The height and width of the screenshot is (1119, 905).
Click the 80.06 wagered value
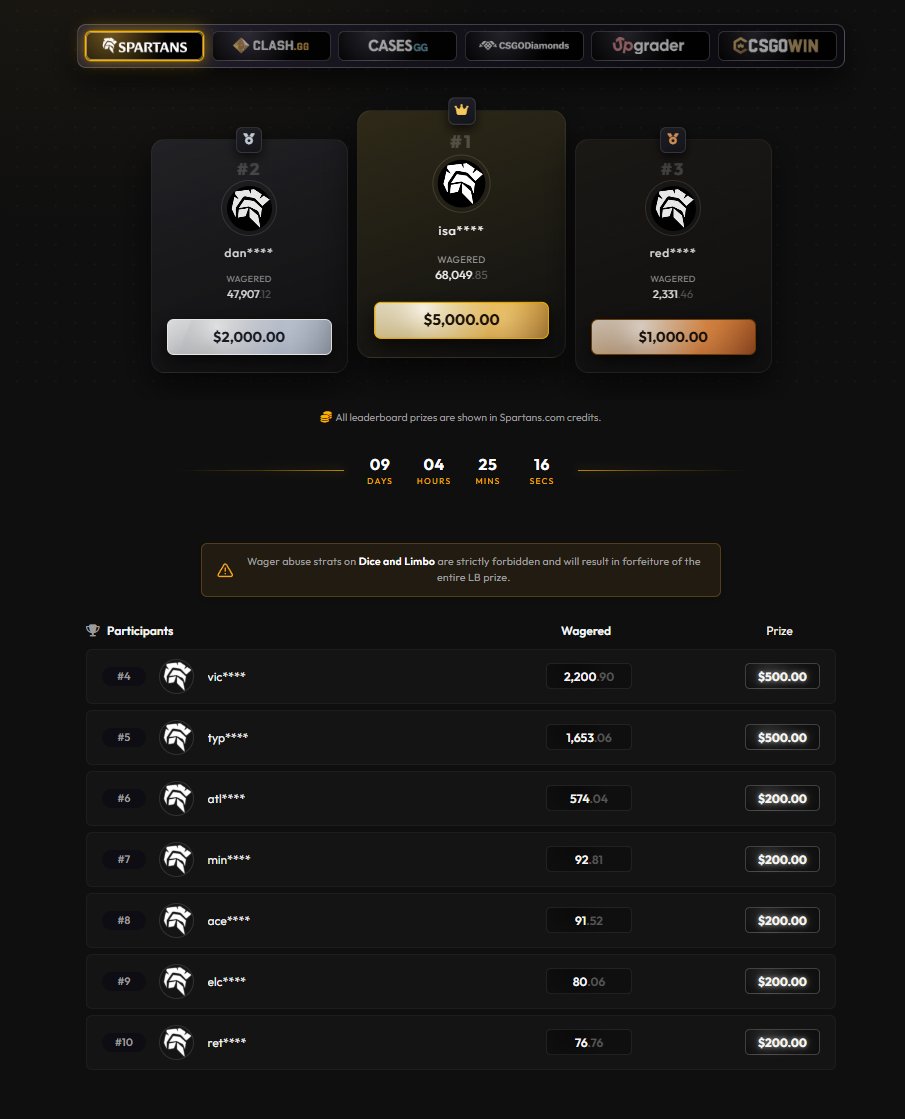coord(589,981)
